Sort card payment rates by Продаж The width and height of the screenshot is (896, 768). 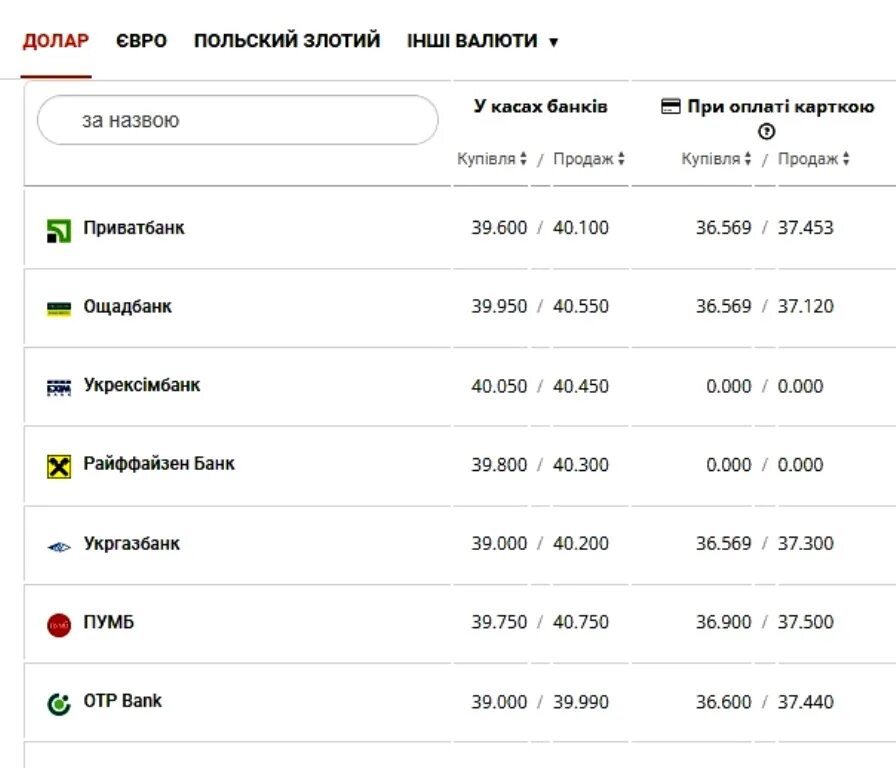coord(814,159)
